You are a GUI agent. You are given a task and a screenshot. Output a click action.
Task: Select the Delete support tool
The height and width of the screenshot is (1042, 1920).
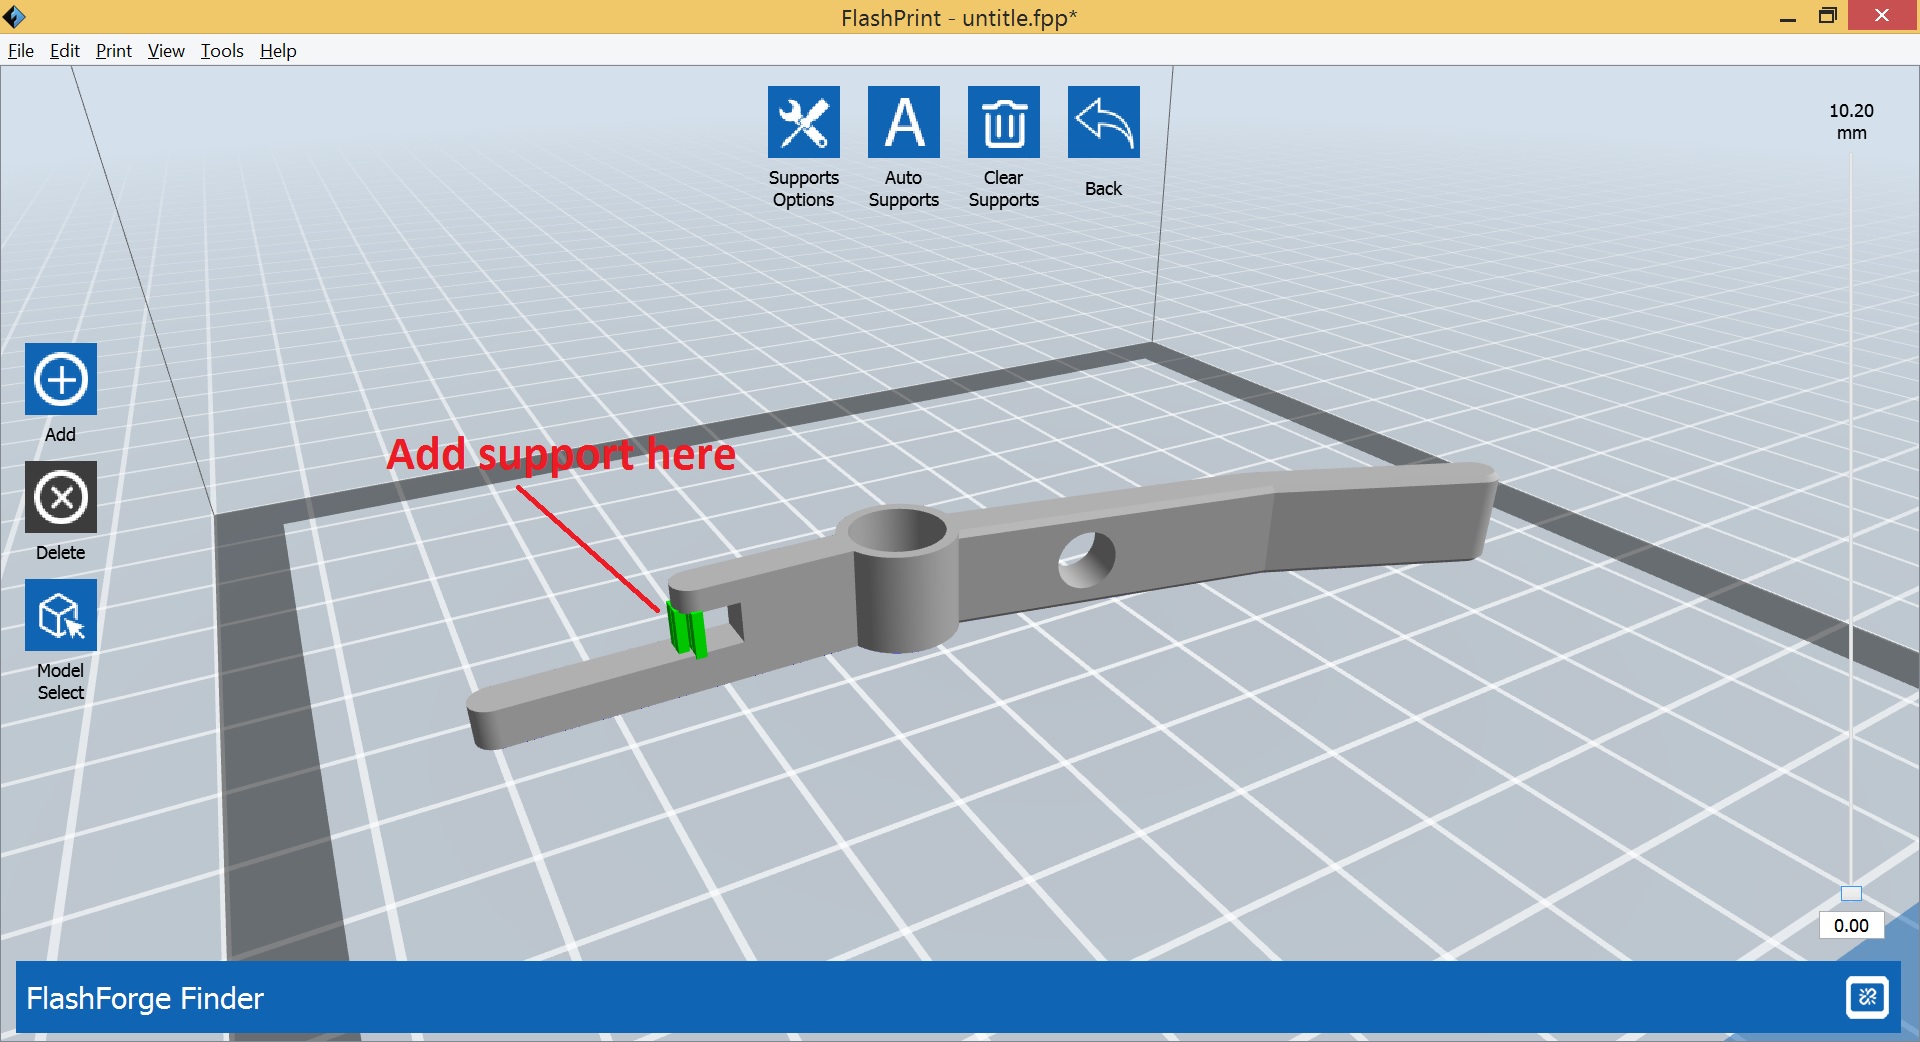pyautogui.click(x=61, y=497)
